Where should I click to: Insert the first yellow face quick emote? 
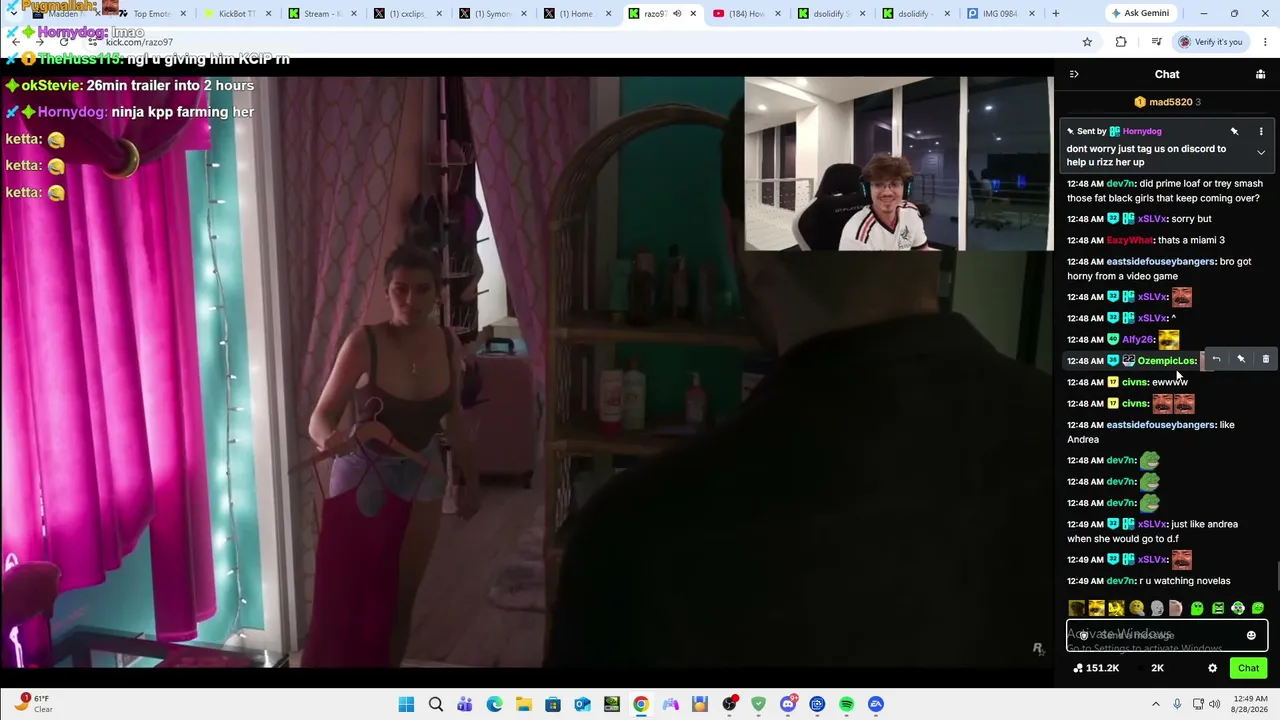pos(1076,608)
